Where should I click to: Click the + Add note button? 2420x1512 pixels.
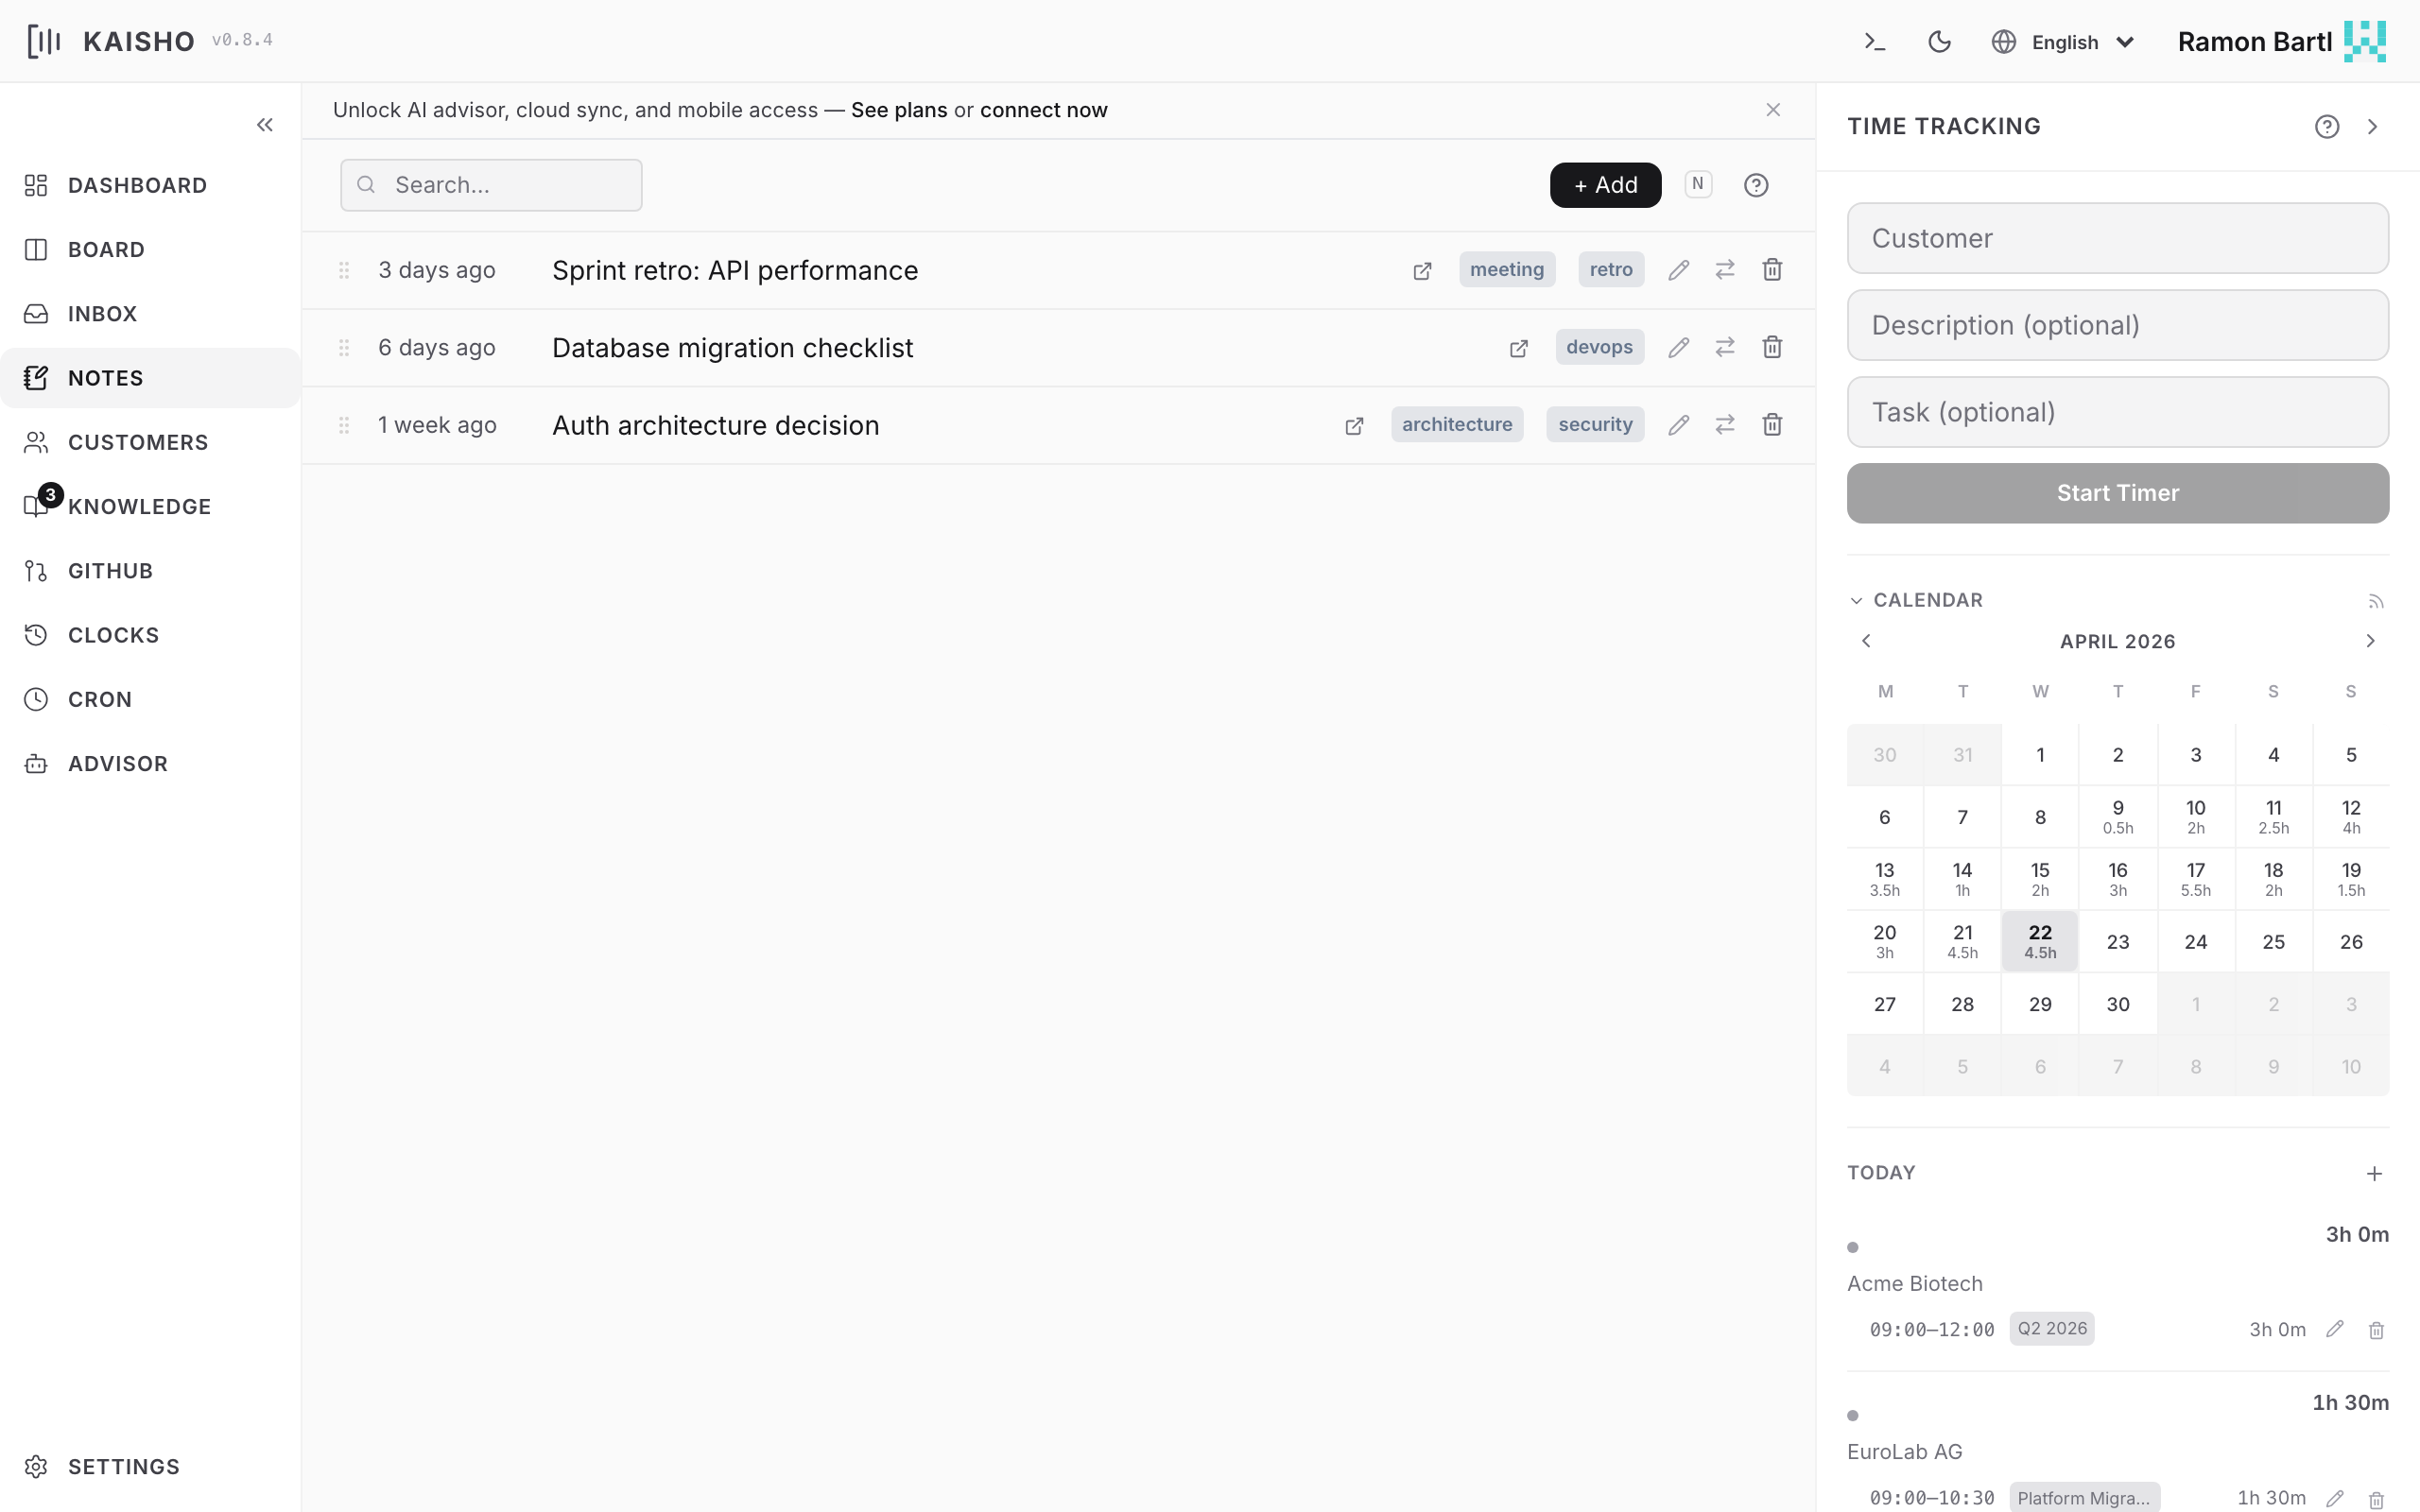tap(1605, 185)
